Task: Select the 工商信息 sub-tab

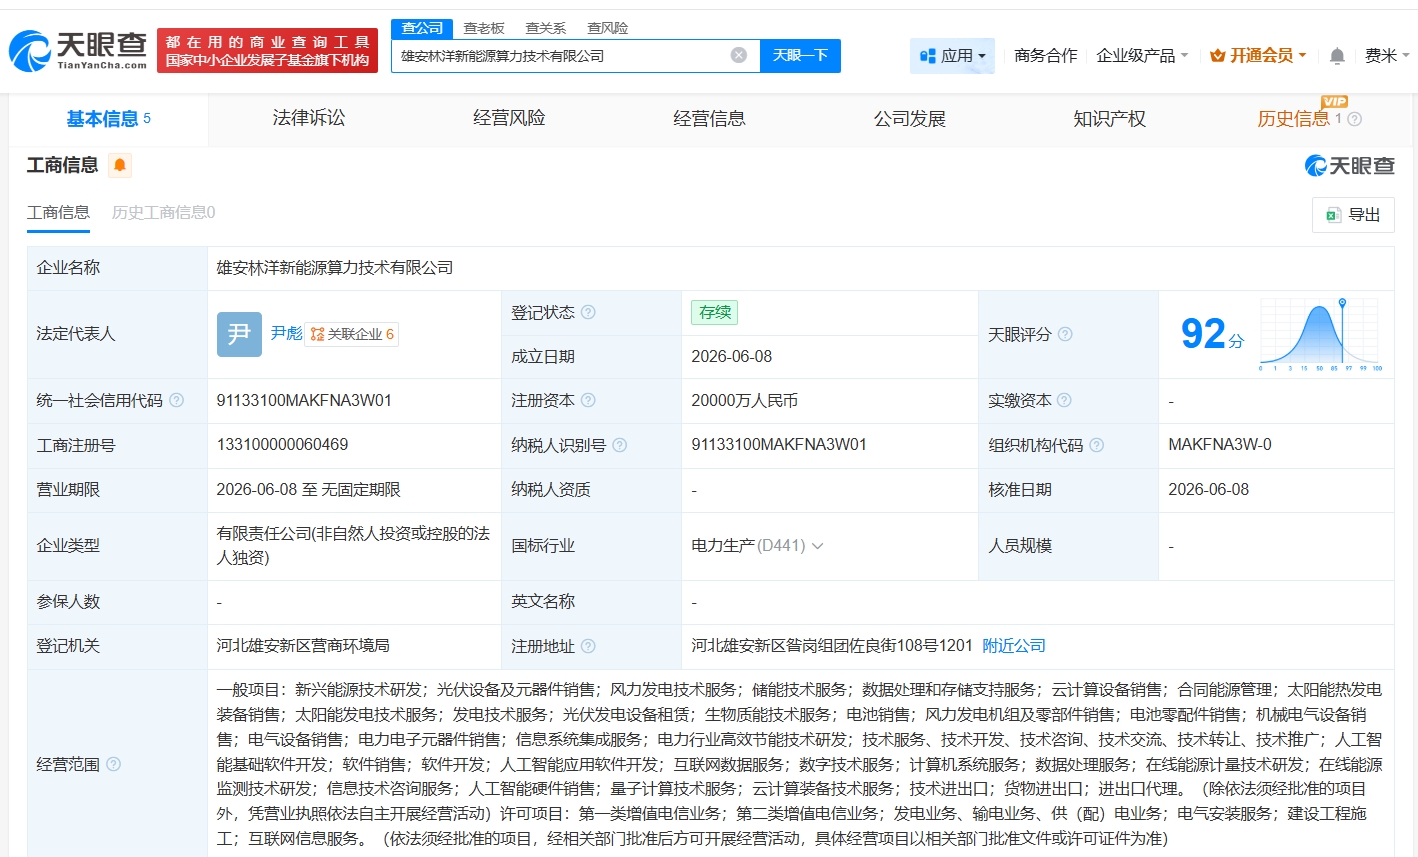Action: (x=58, y=212)
